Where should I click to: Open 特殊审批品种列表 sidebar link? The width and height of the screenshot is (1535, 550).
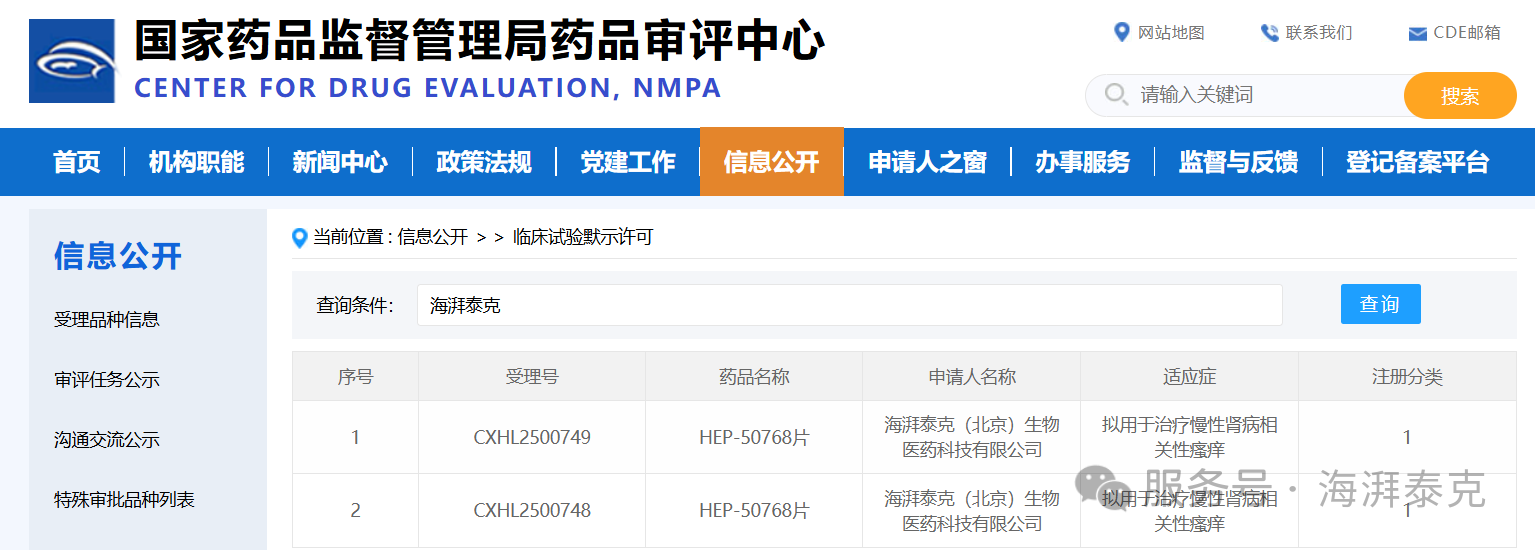(124, 500)
